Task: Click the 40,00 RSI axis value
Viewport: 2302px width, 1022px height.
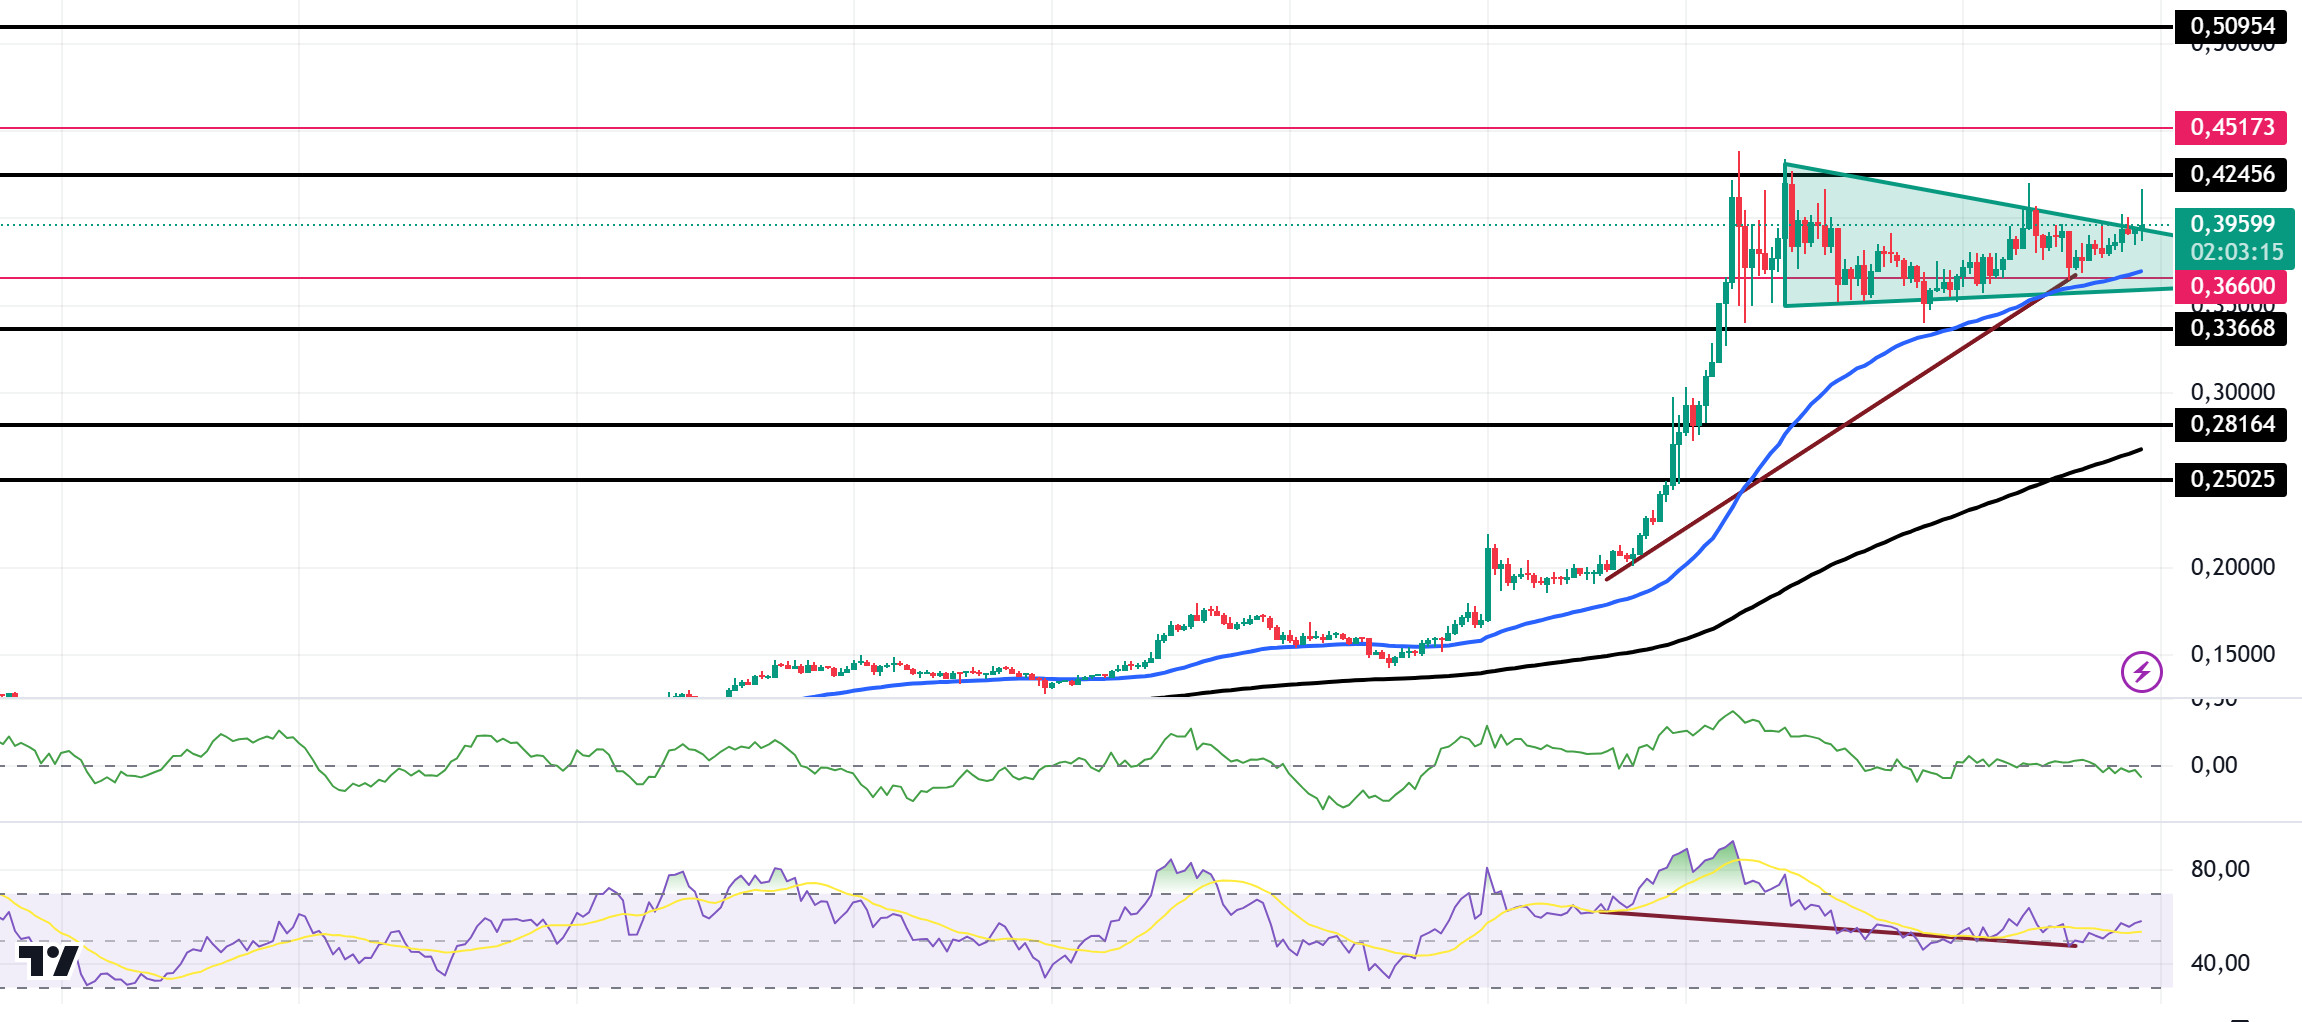Action: point(2220,963)
